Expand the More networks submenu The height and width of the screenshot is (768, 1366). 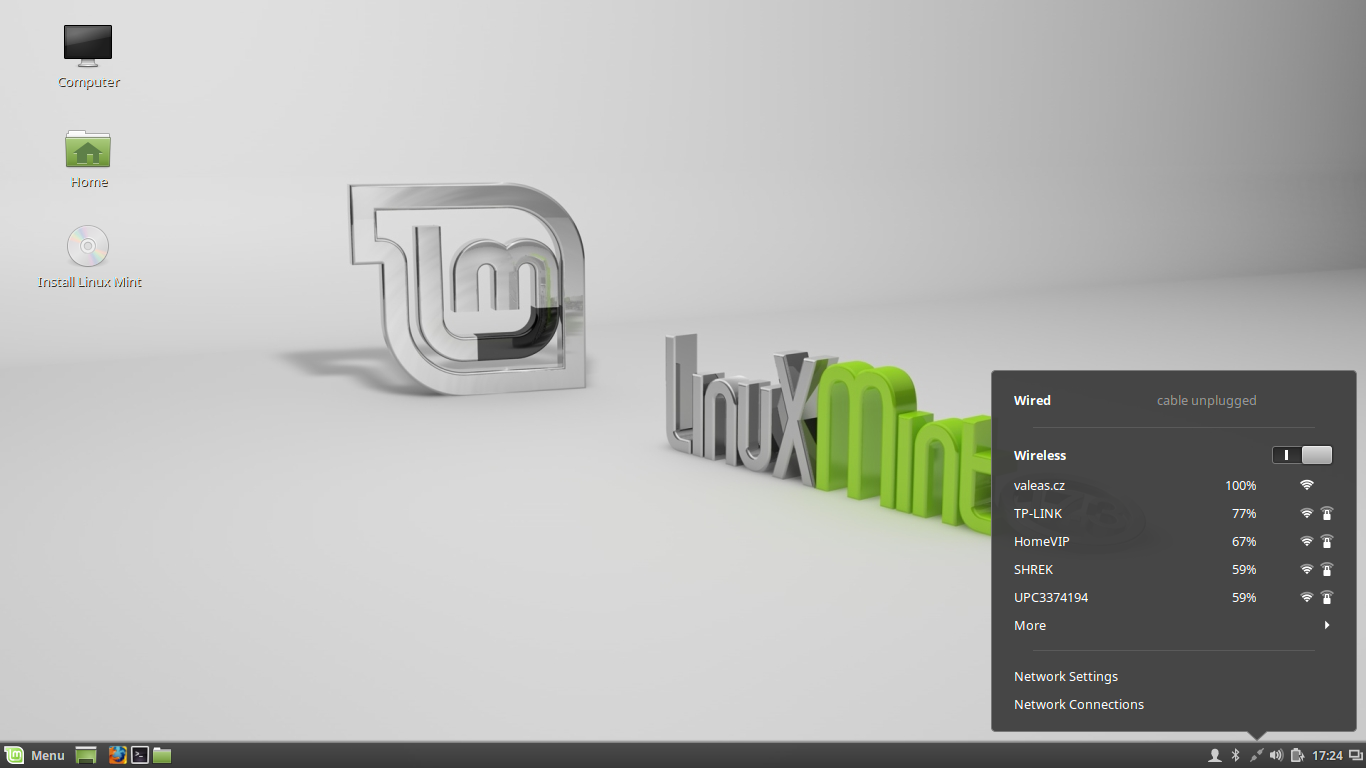1173,625
